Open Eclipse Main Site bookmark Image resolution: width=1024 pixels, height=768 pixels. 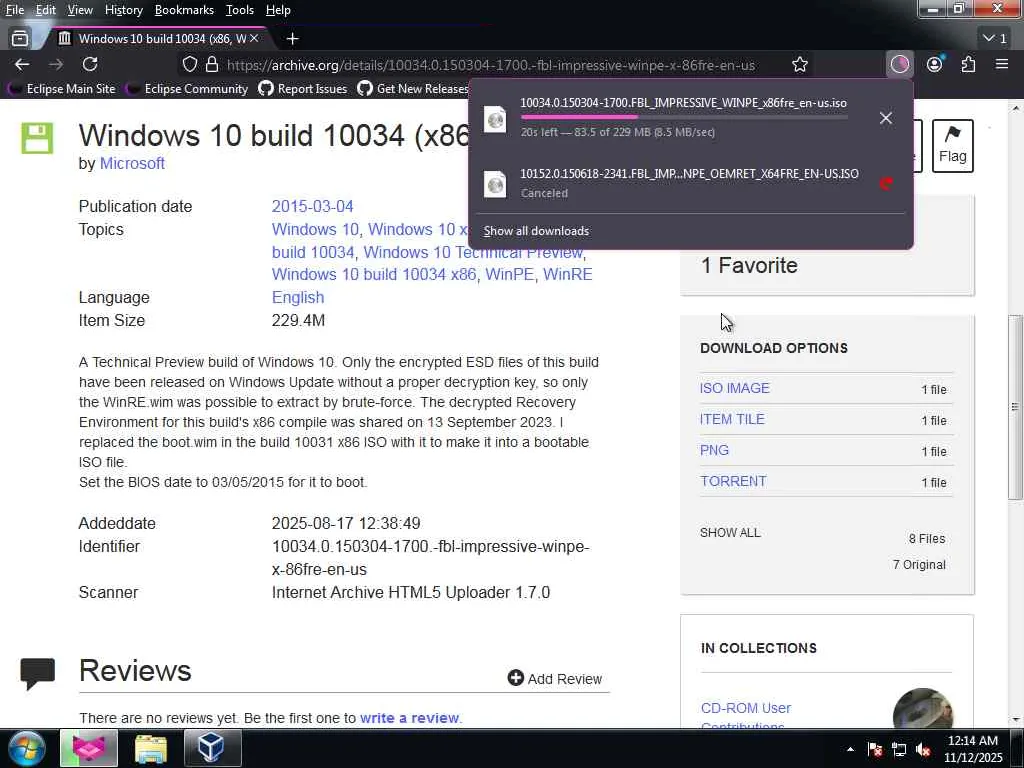[x=62, y=88]
